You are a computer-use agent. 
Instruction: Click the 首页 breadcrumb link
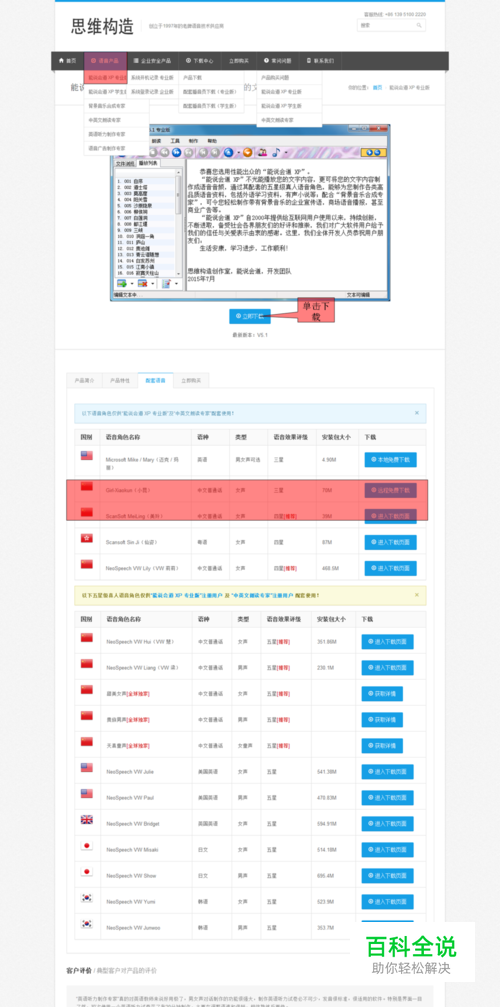(x=377, y=87)
